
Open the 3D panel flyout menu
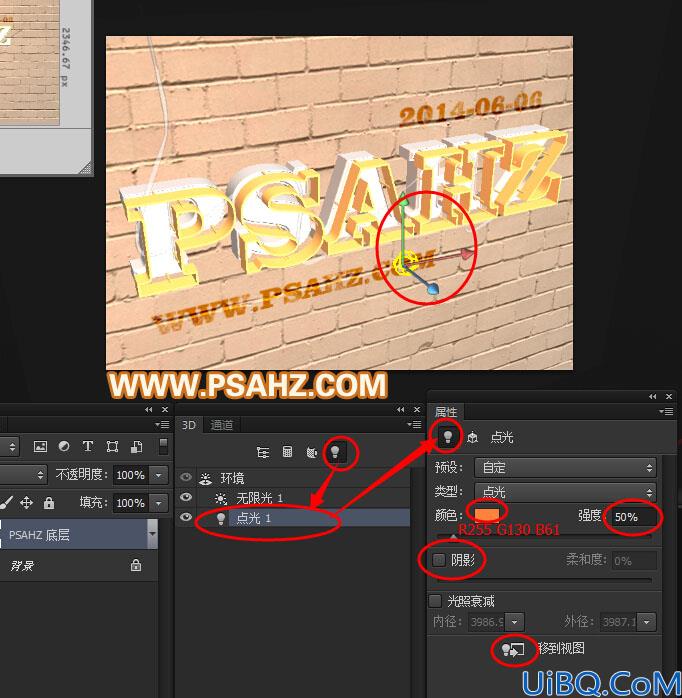click(x=414, y=424)
